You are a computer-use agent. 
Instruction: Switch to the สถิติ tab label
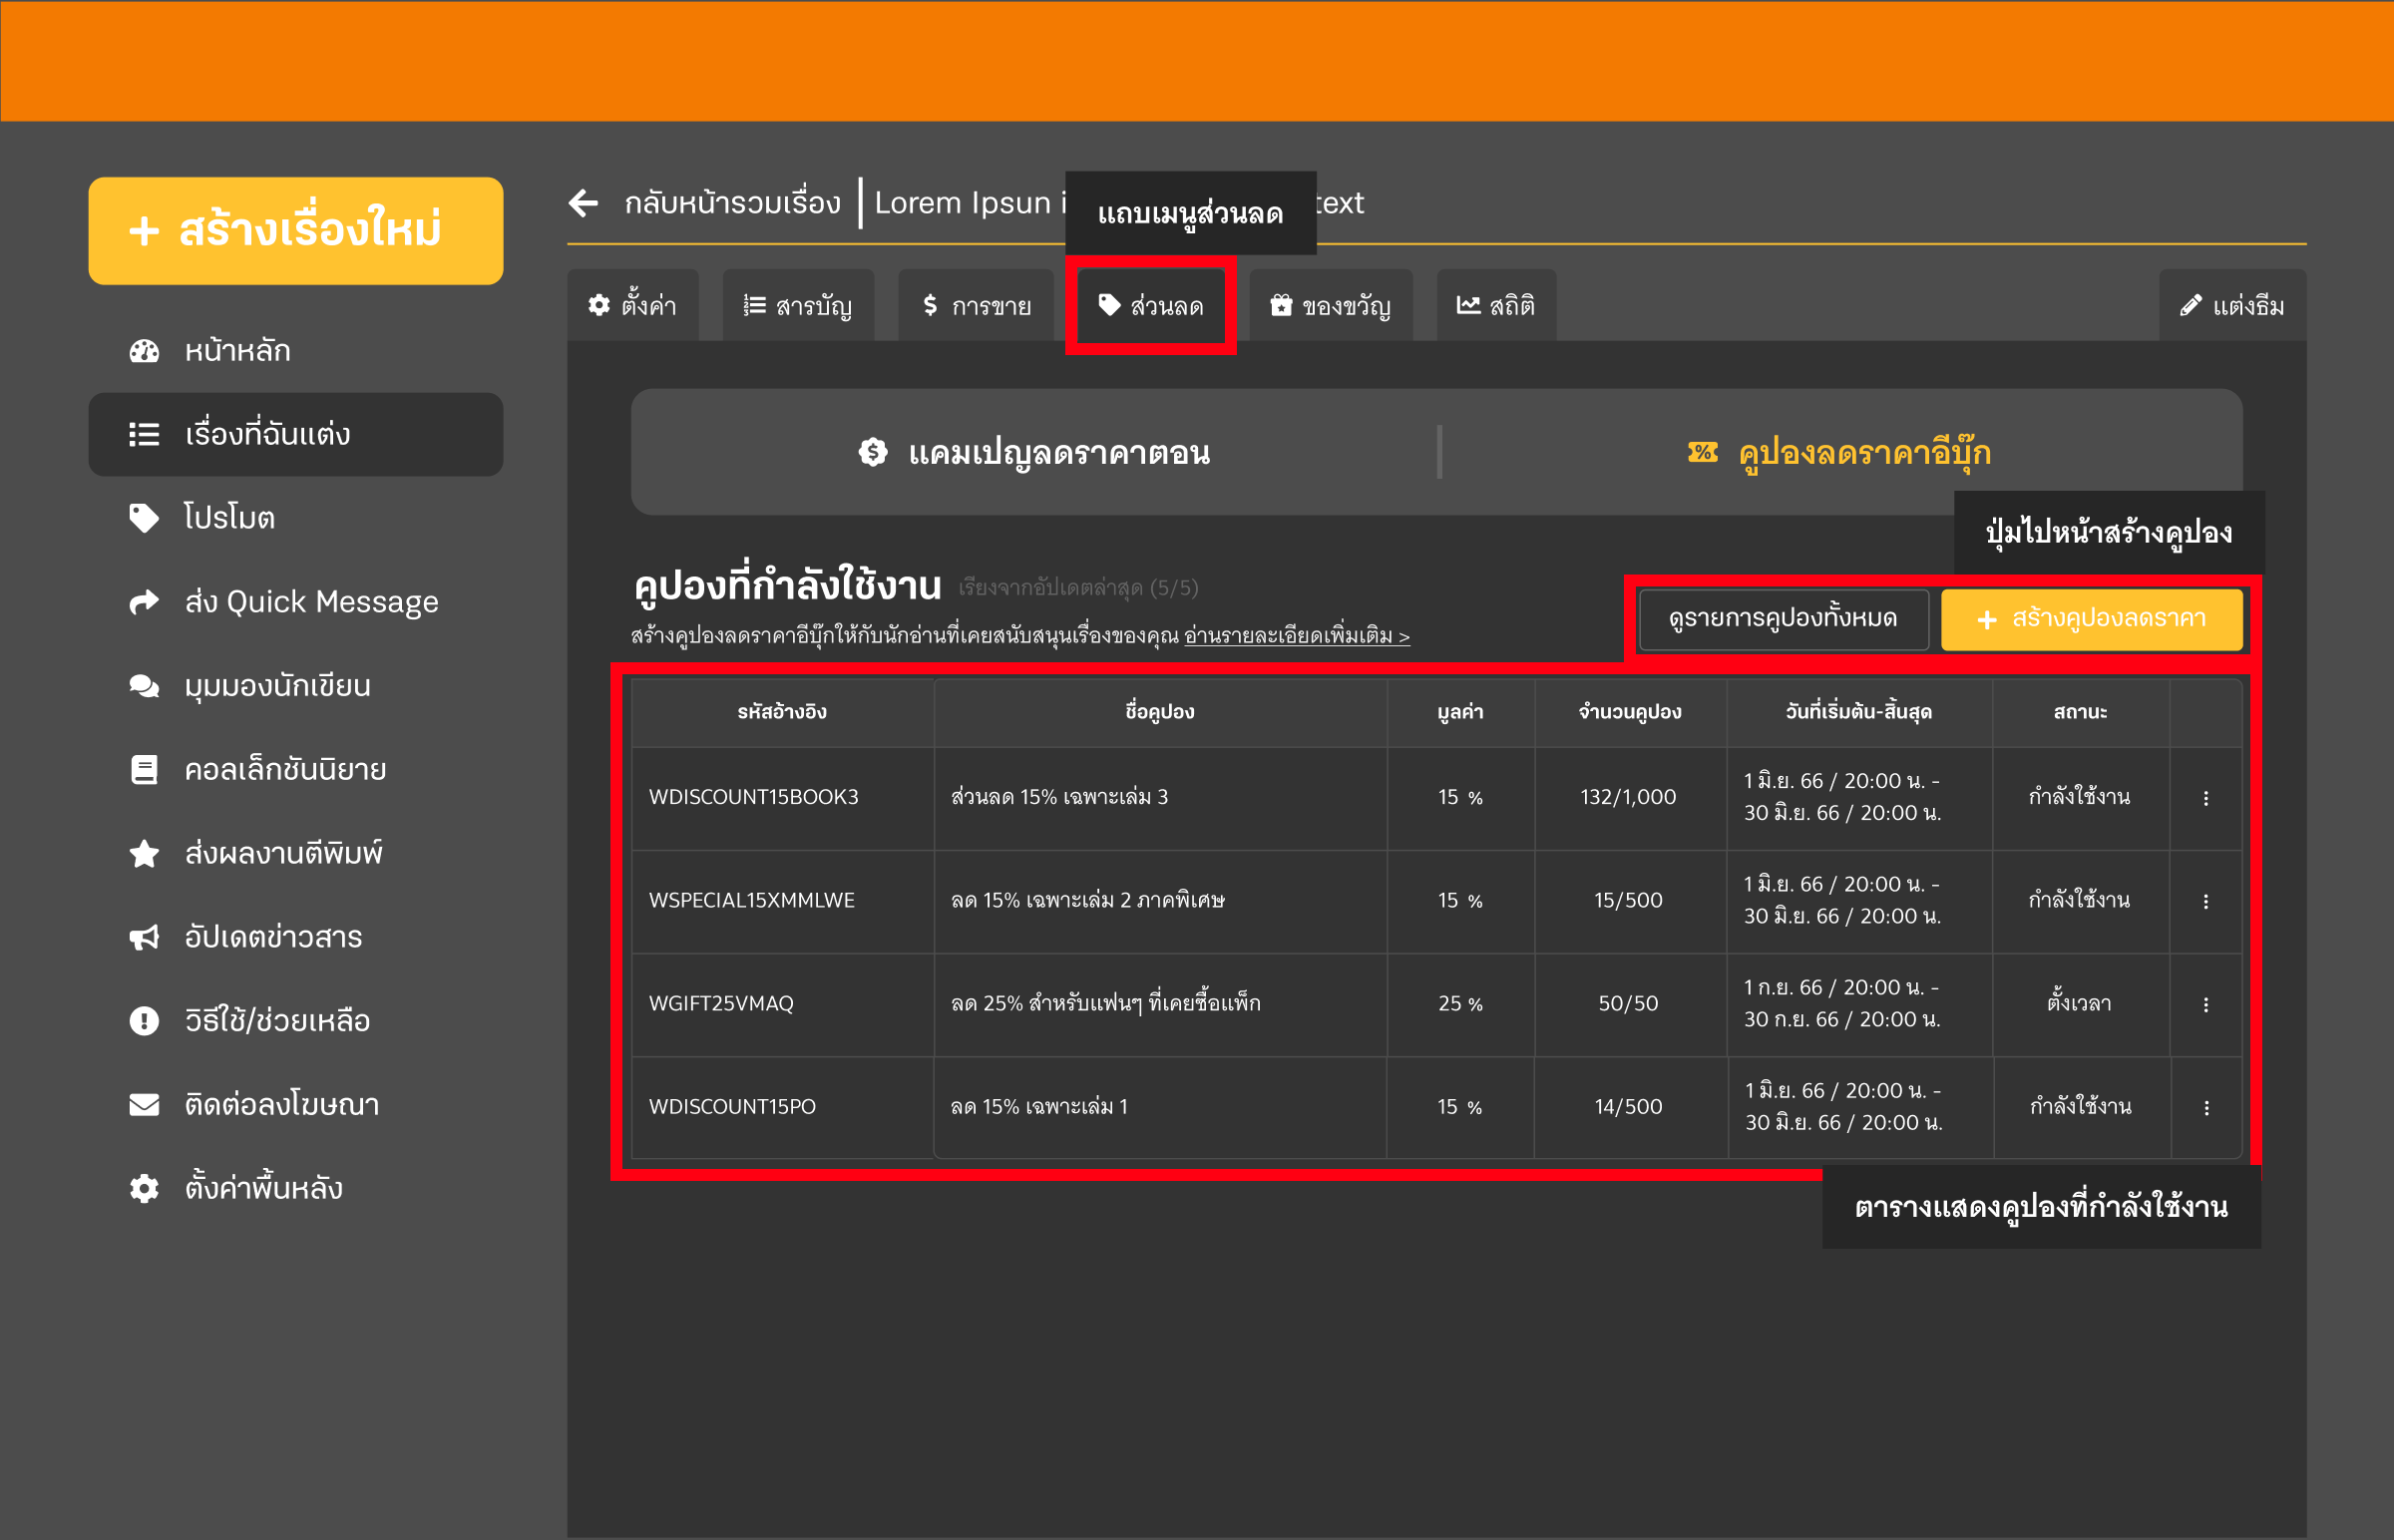pyautogui.click(x=1511, y=306)
